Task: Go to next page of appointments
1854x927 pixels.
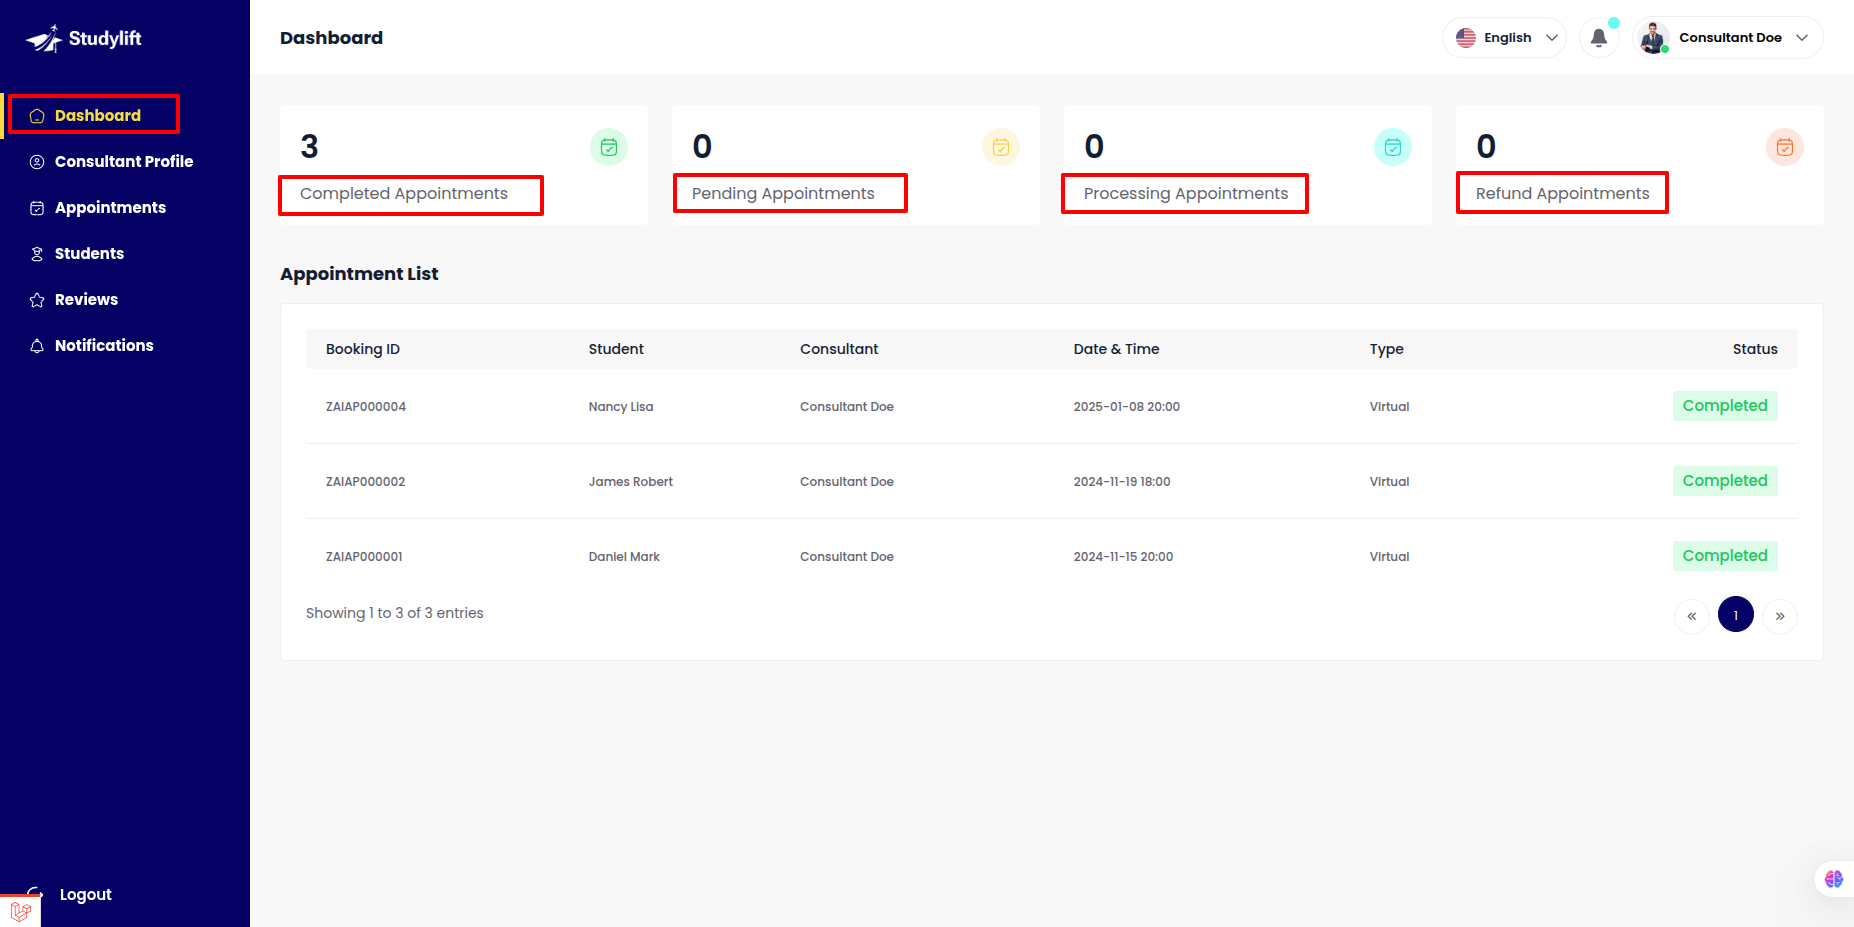Action: [1780, 616]
